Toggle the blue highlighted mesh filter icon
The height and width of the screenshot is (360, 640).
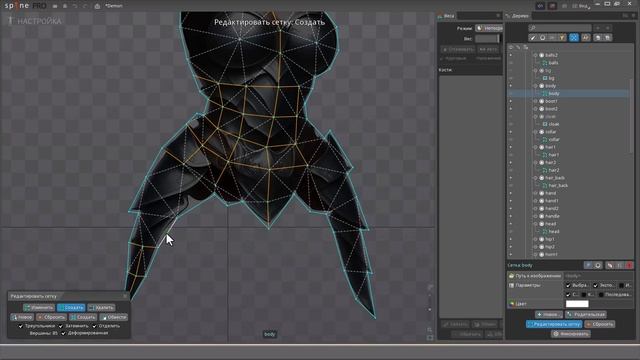click(573, 38)
